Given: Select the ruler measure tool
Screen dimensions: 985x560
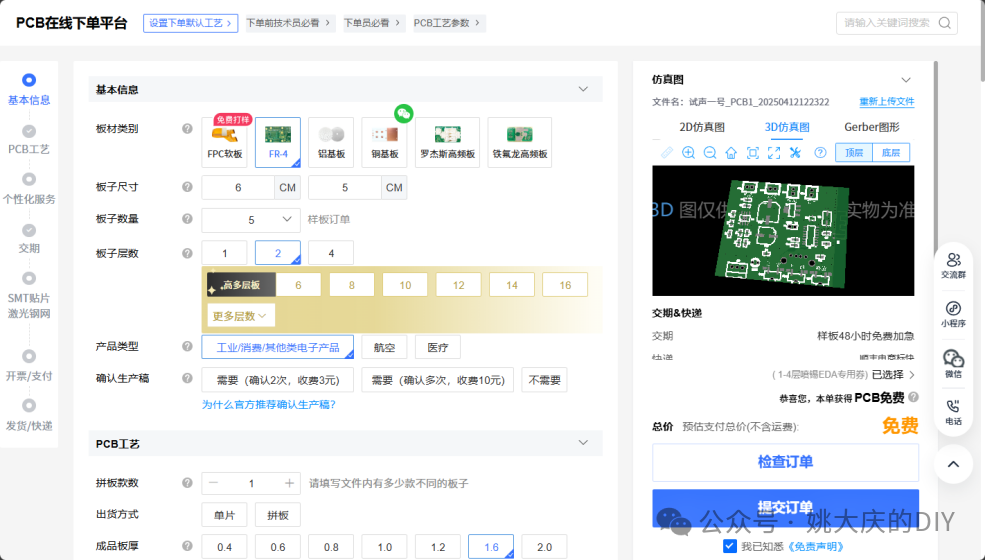Looking at the screenshot, I should 667,153.
